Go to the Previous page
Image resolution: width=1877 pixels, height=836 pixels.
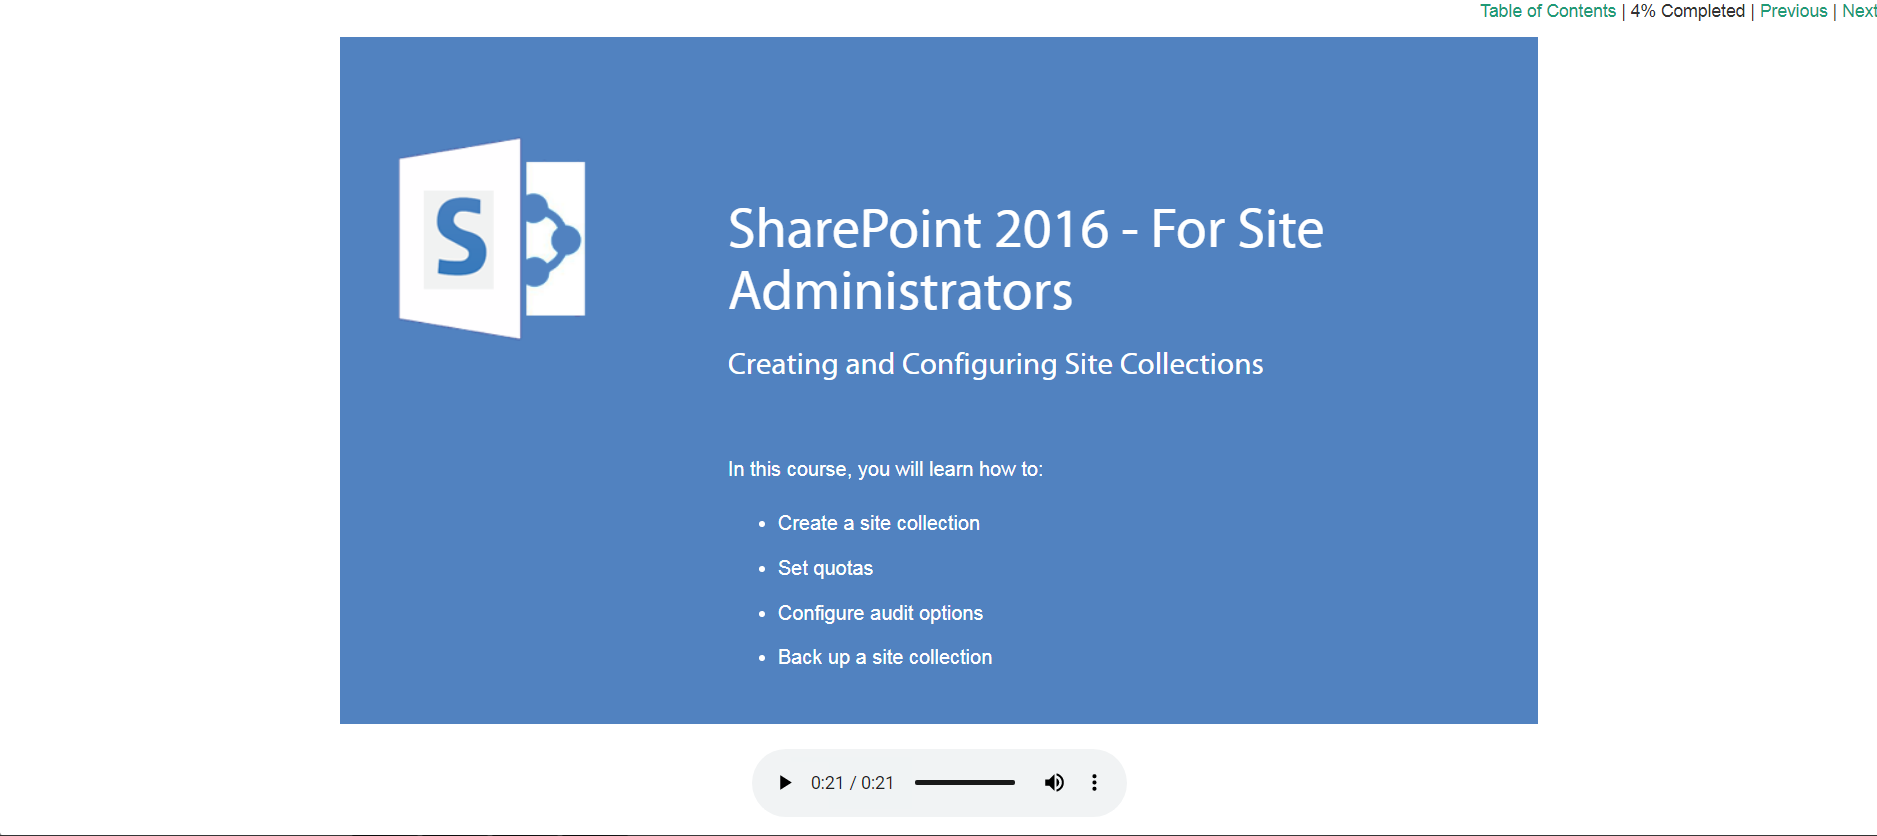(1793, 11)
